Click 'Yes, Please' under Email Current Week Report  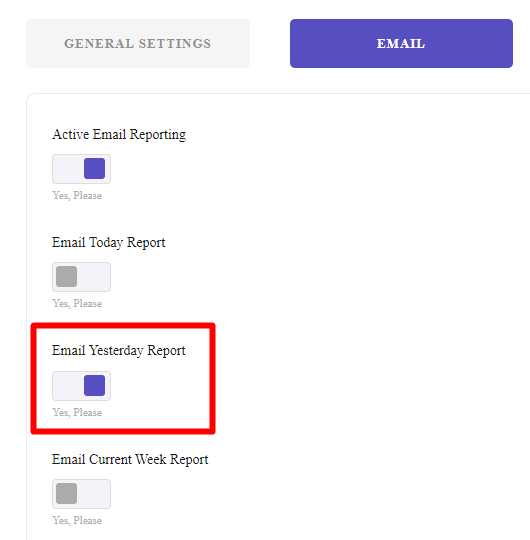77,521
